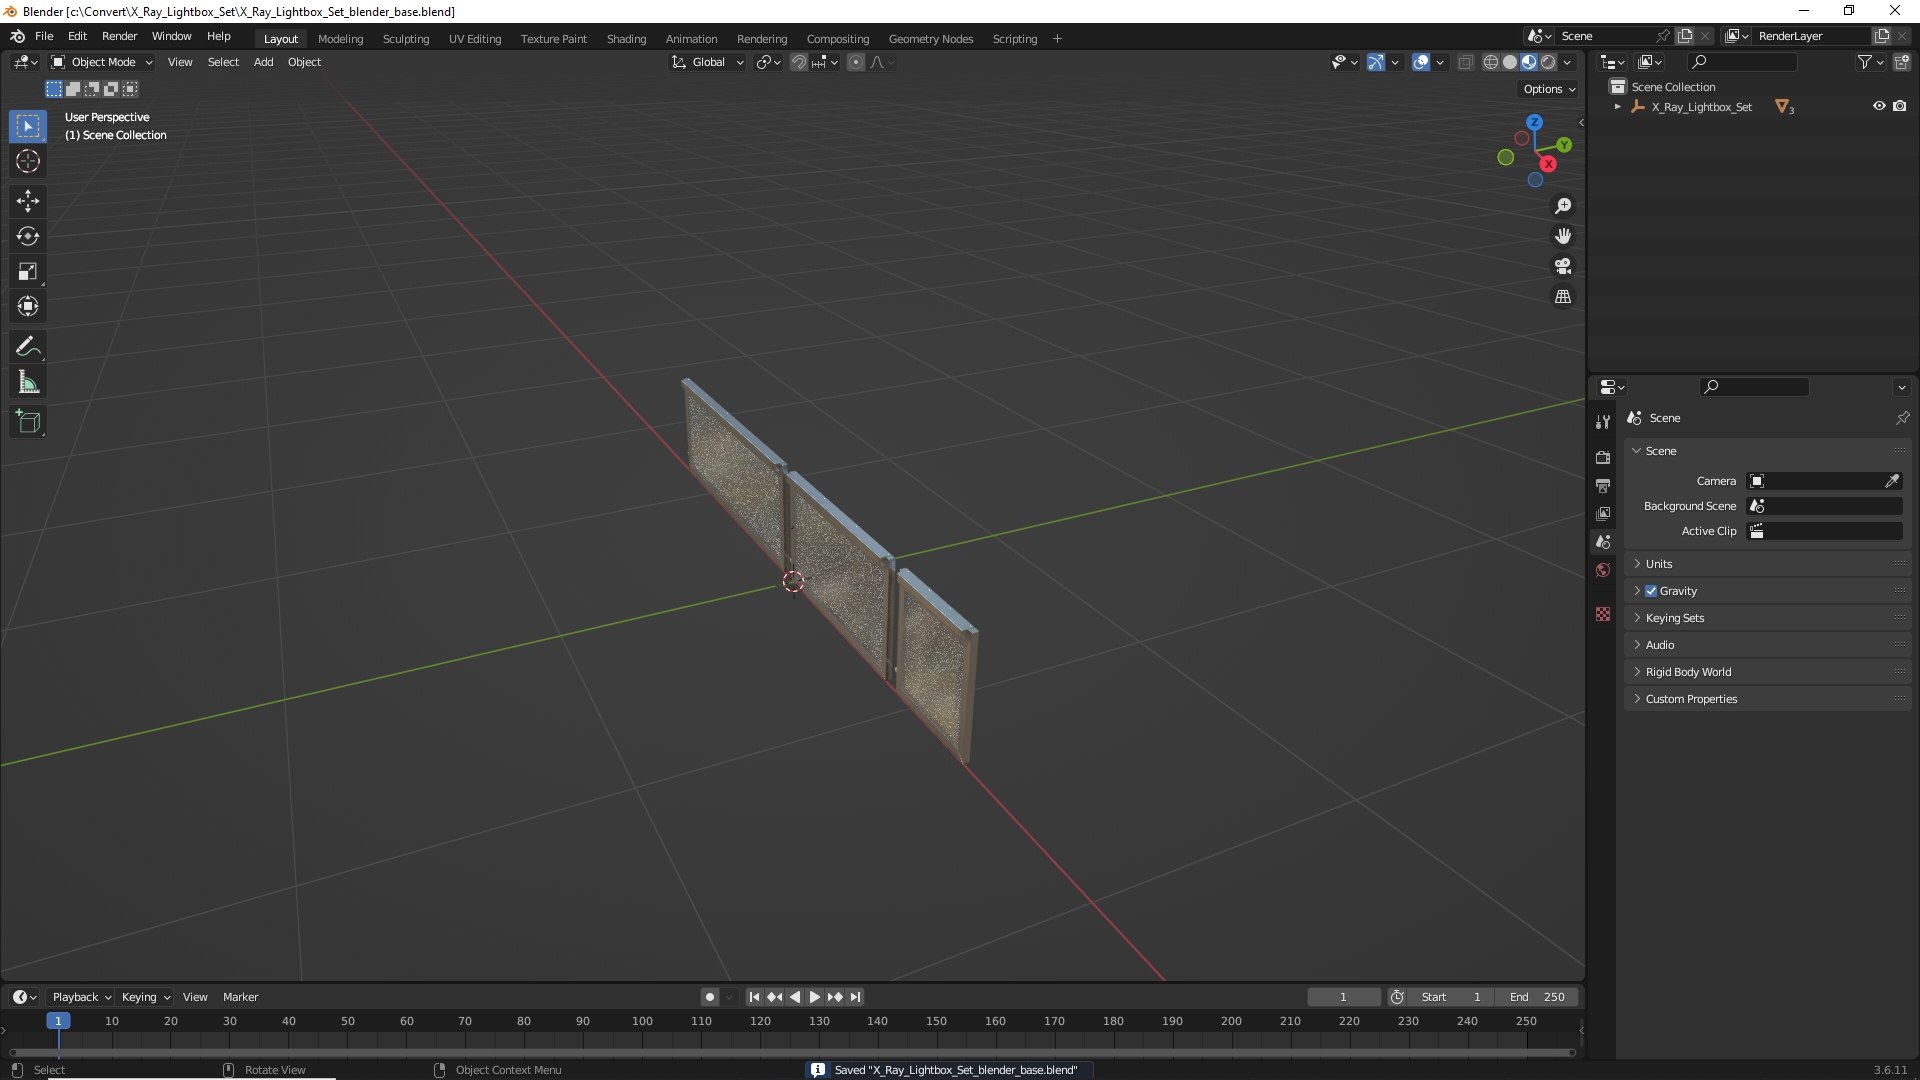Activate the Transform tool
The image size is (1920, 1080).
click(28, 306)
